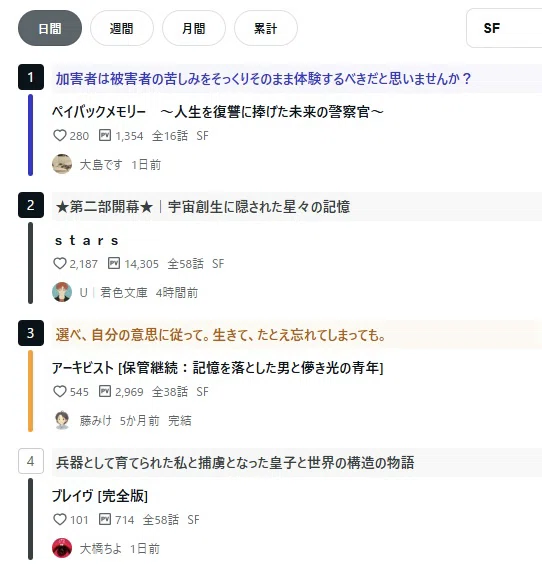Open ブレイヴ [完全版] novel link
The height and width of the screenshot is (573, 542).
[100, 496]
